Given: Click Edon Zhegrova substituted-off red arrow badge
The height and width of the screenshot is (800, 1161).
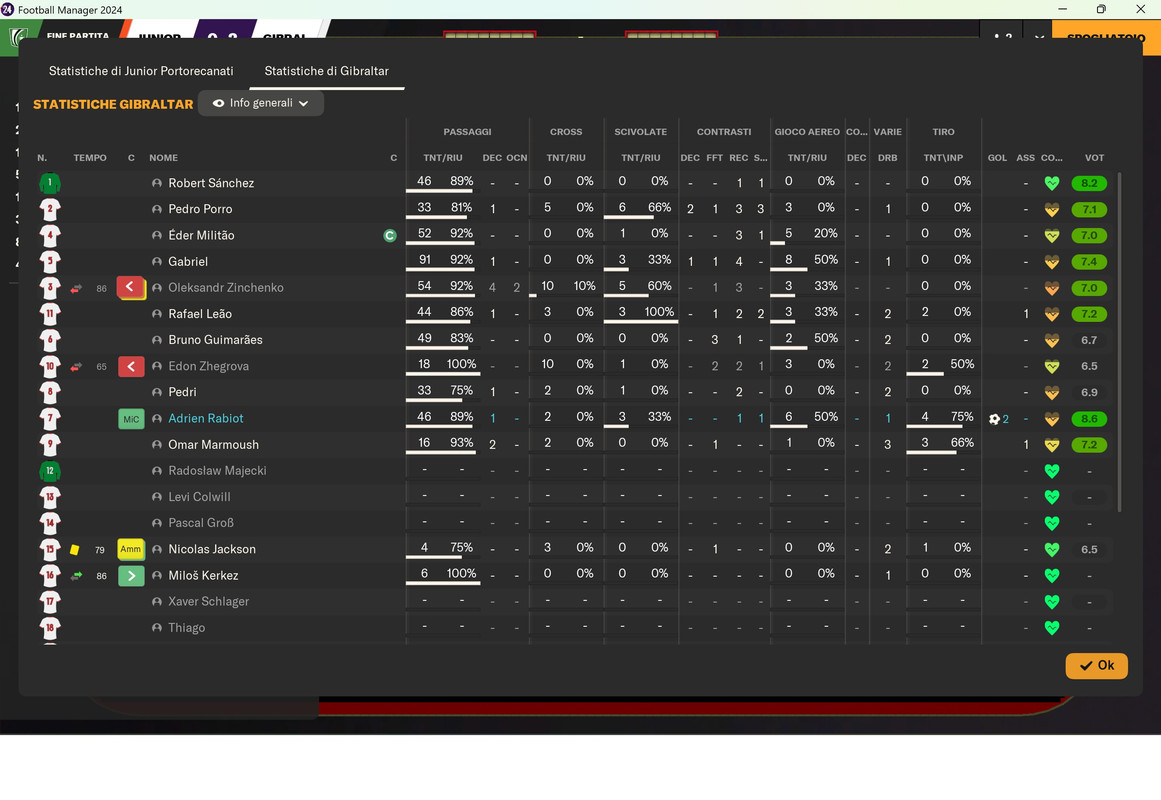Looking at the screenshot, I should pyautogui.click(x=131, y=366).
